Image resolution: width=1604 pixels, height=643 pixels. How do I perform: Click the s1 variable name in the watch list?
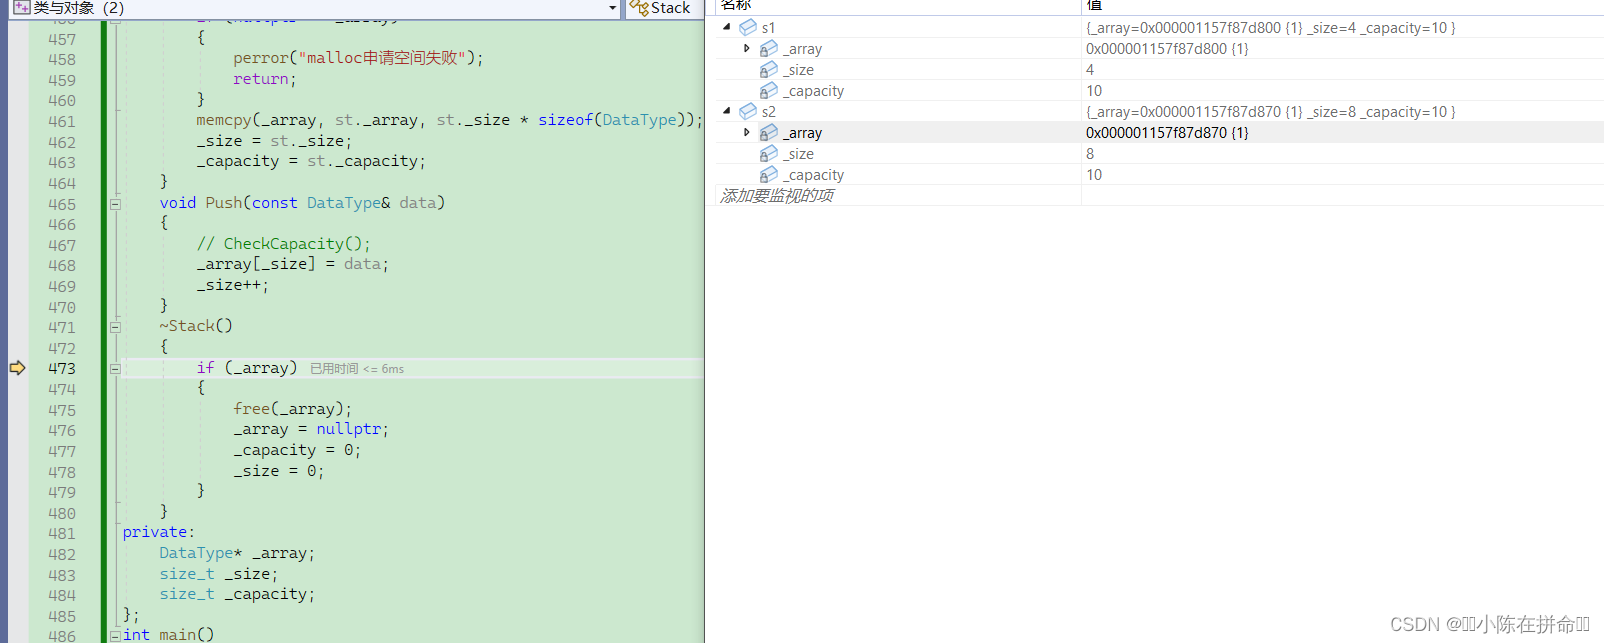coord(768,28)
